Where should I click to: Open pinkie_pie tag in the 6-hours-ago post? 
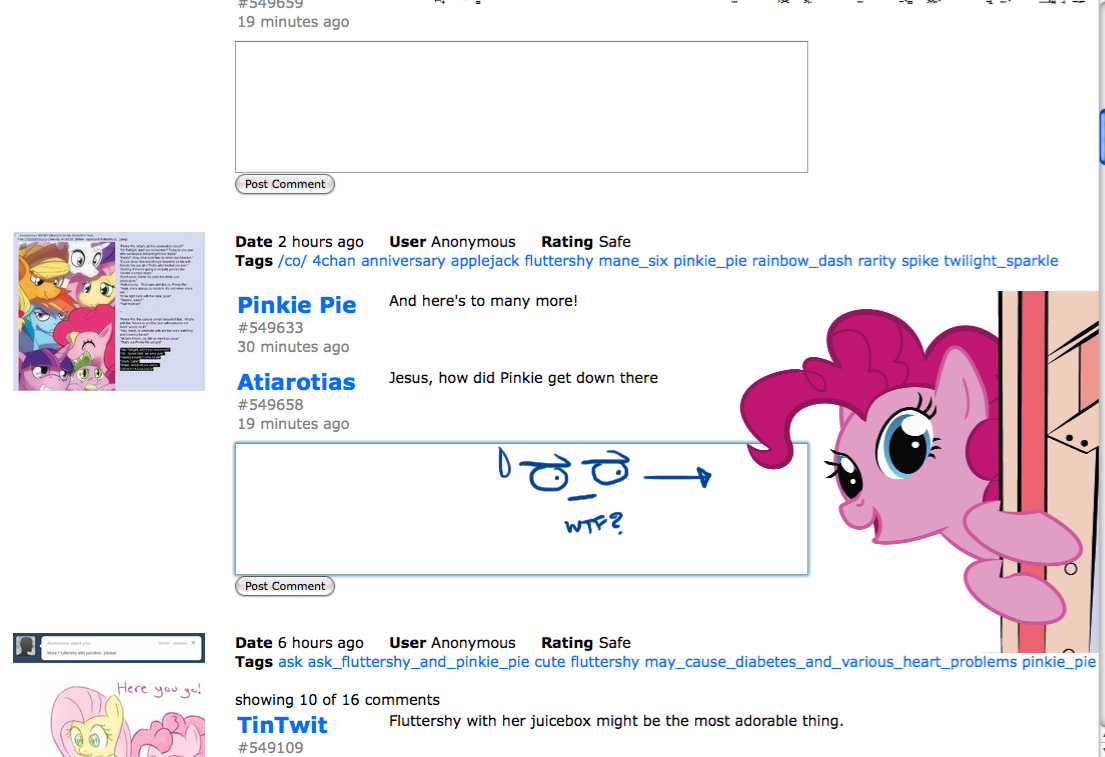click(1058, 663)
